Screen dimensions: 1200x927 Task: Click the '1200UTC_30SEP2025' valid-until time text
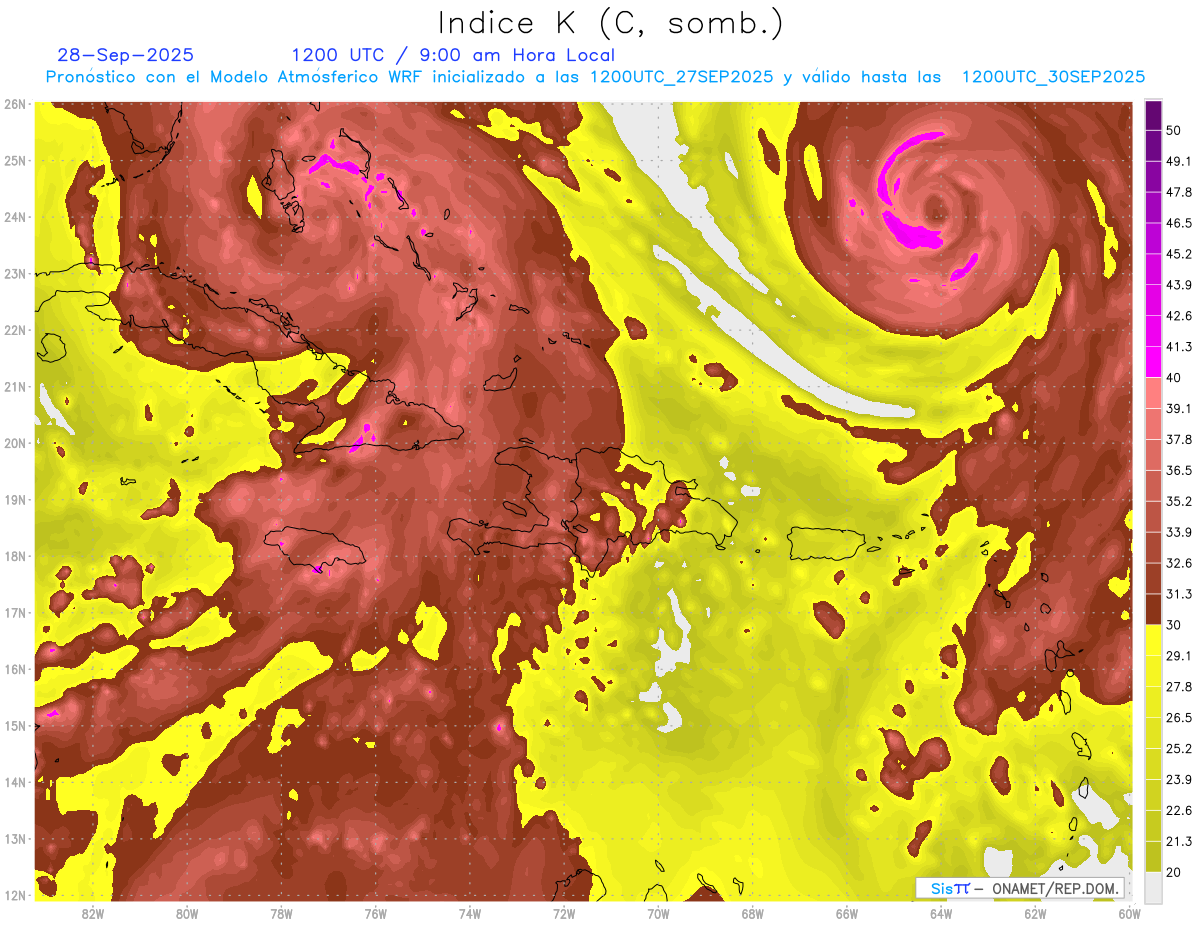(1053, 77)
